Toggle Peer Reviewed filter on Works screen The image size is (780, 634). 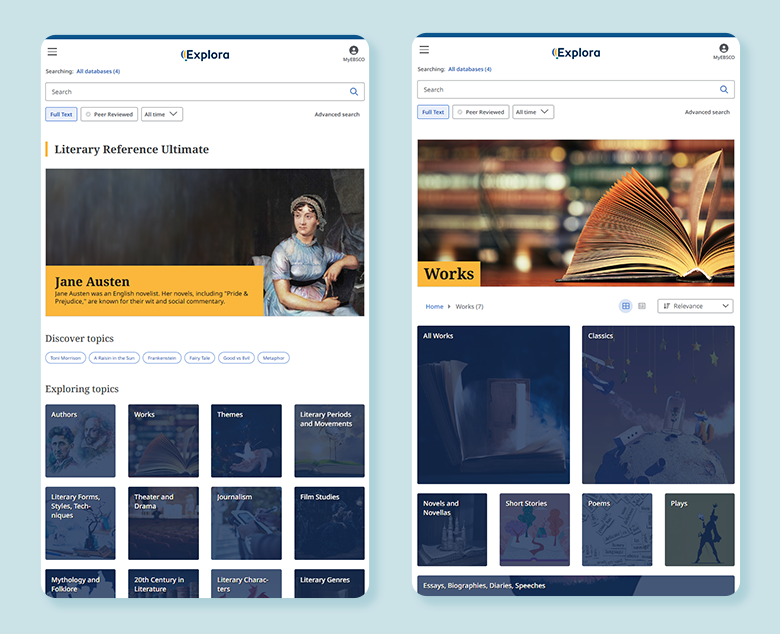point(481,112)
